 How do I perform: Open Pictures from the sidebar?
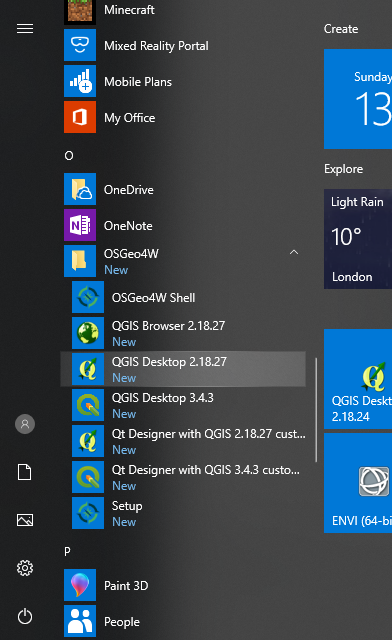tap(25, 520)
